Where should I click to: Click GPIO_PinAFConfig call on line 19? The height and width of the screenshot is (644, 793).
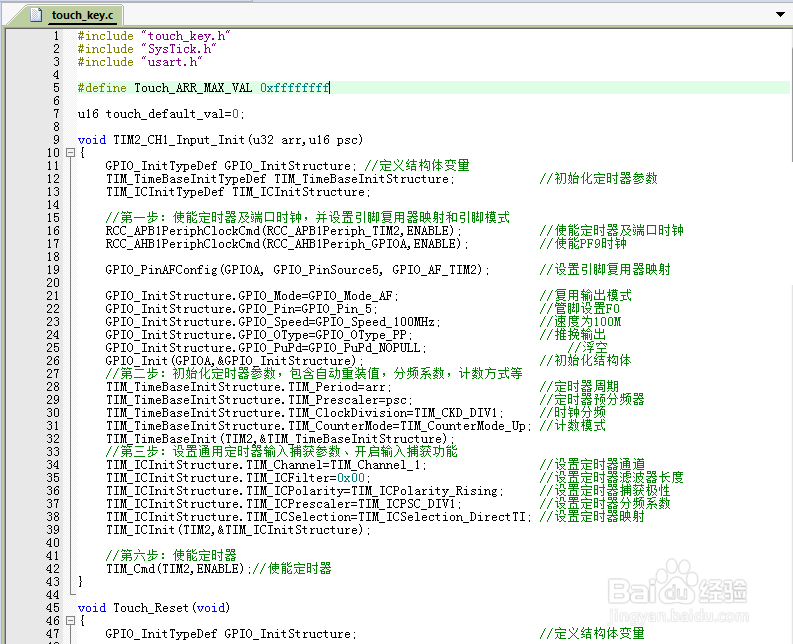point(297,270)
